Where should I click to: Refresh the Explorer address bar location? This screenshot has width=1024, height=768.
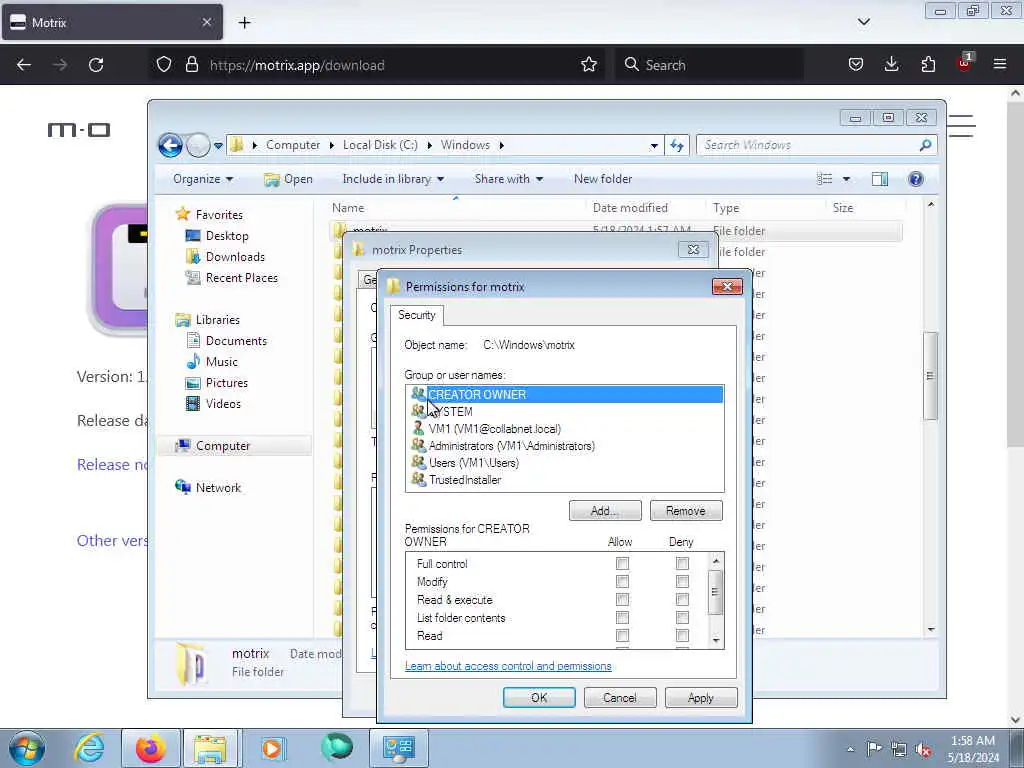(x=677, y=145)
